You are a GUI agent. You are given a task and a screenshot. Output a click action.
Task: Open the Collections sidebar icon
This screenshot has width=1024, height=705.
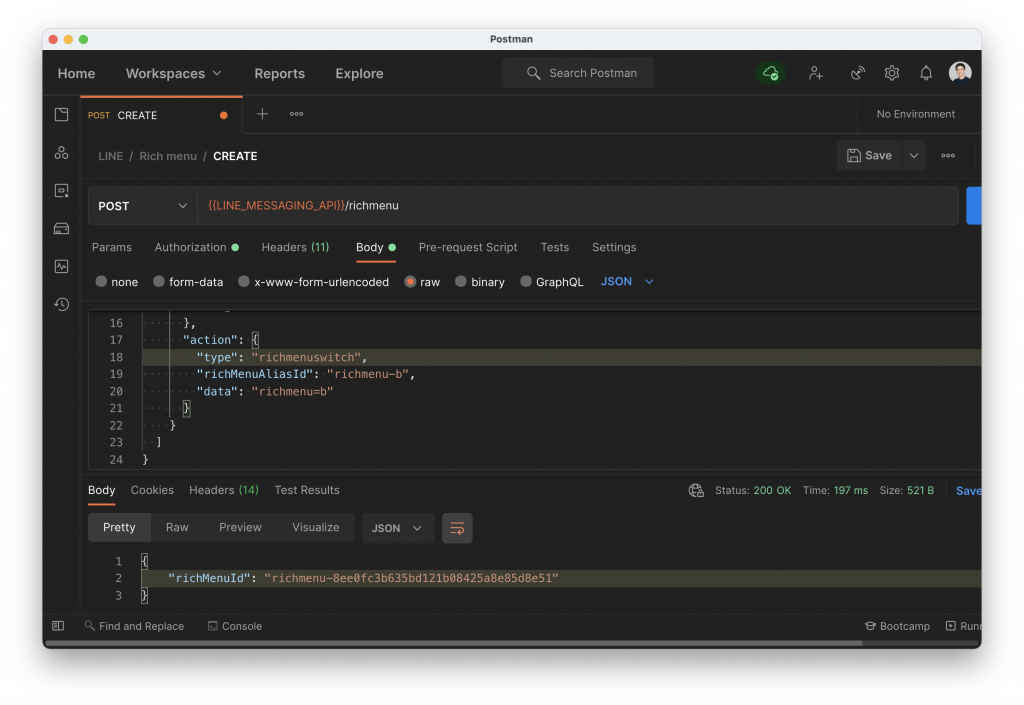(61, 115)
